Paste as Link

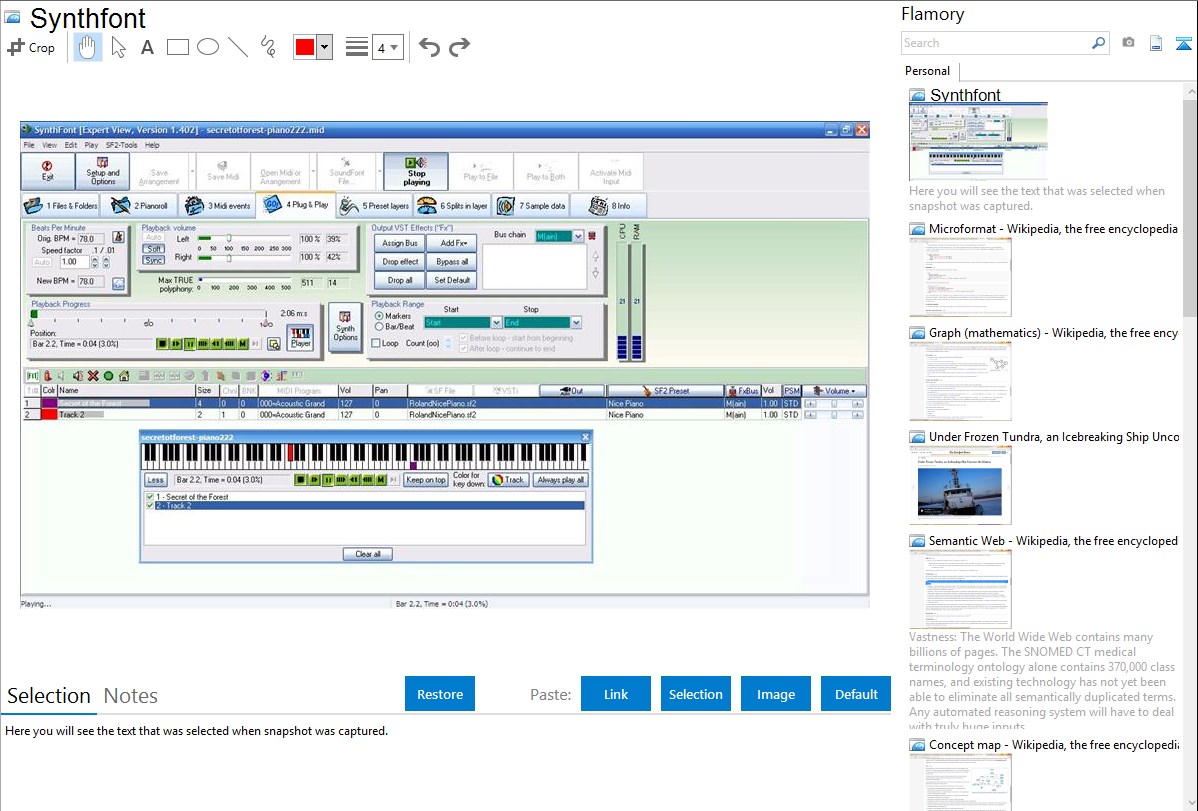616,694
